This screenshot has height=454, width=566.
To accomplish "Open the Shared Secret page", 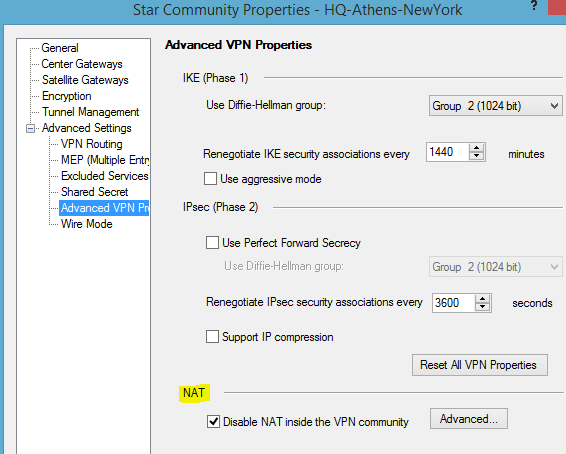I will tap(95, 192).
